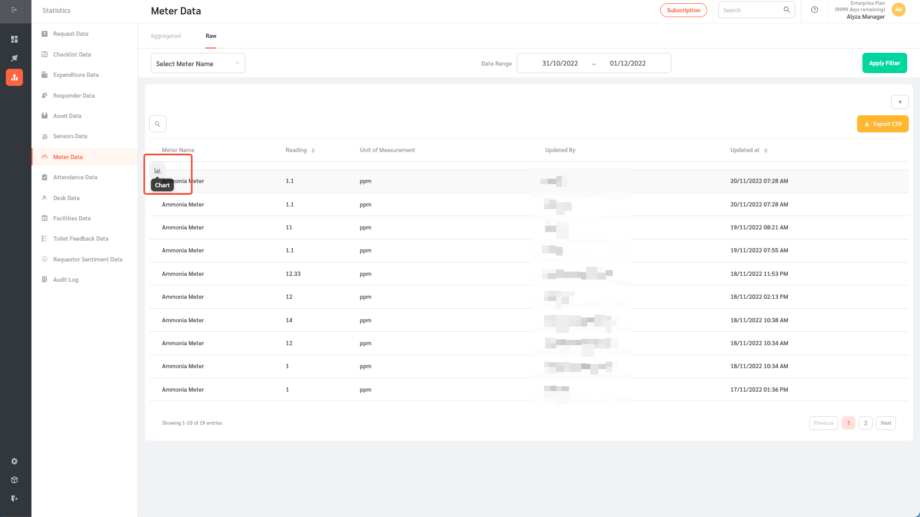Click the end date 01/12/2022
The image size is (920, 517).
[x=627, y=63]
